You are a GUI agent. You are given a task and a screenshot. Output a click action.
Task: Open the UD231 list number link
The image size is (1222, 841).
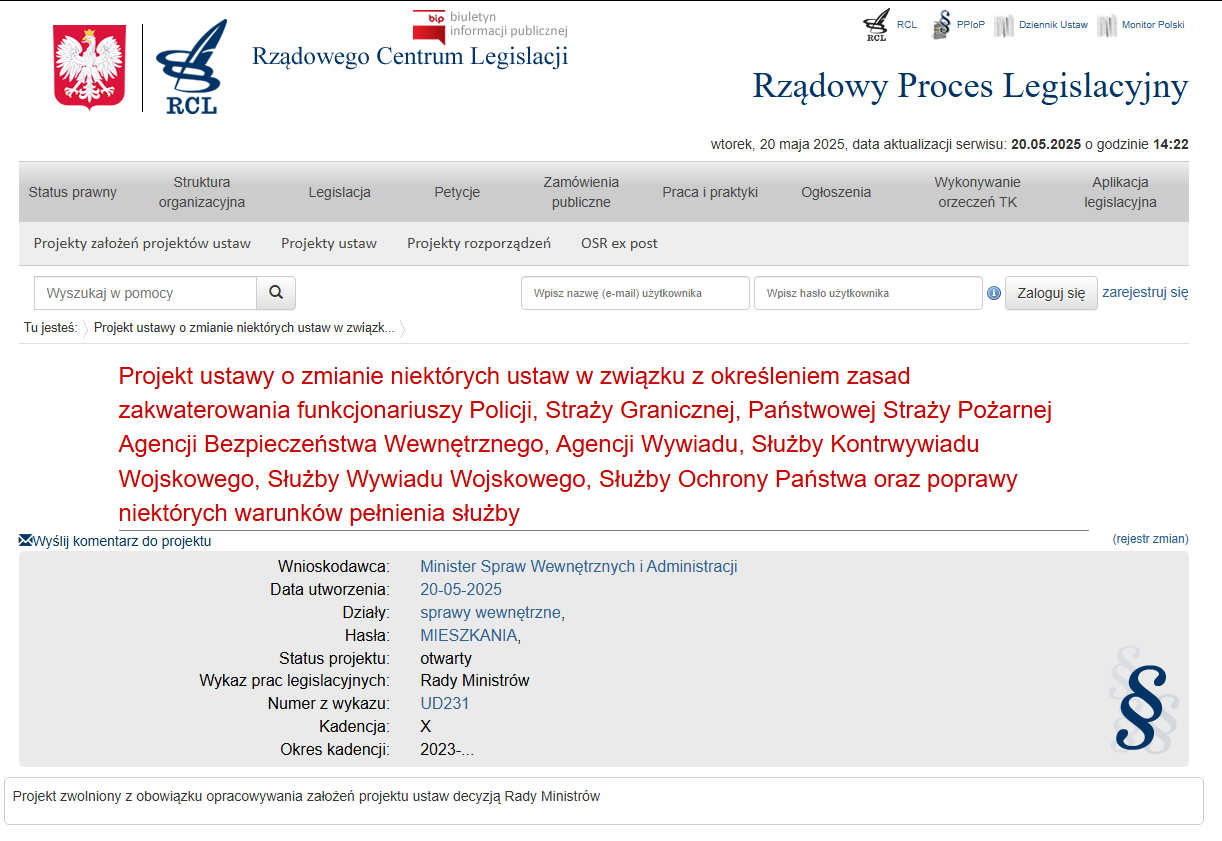pos(445,703)
